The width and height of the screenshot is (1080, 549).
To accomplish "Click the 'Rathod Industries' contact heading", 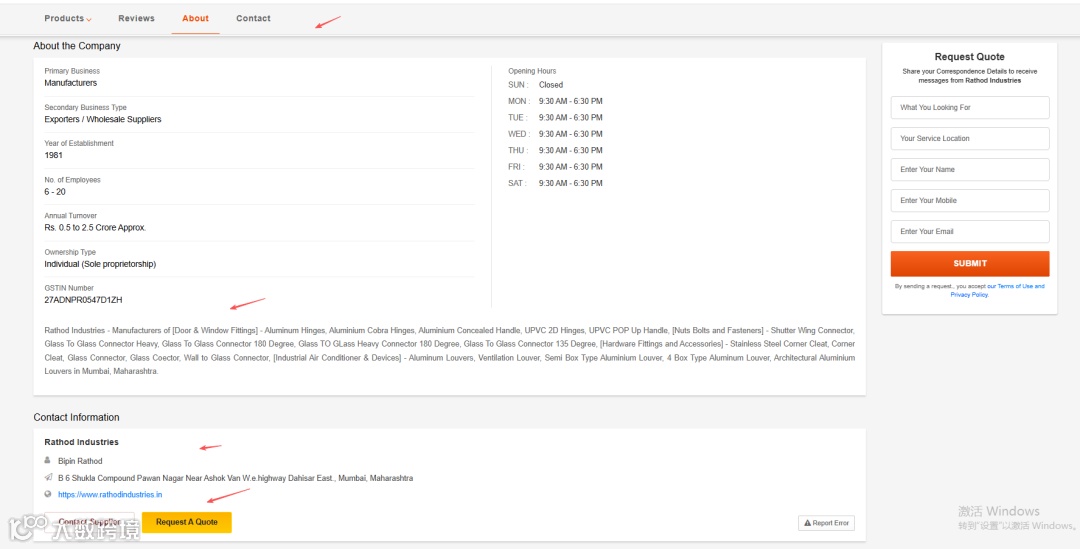I will tap(81, 442).
